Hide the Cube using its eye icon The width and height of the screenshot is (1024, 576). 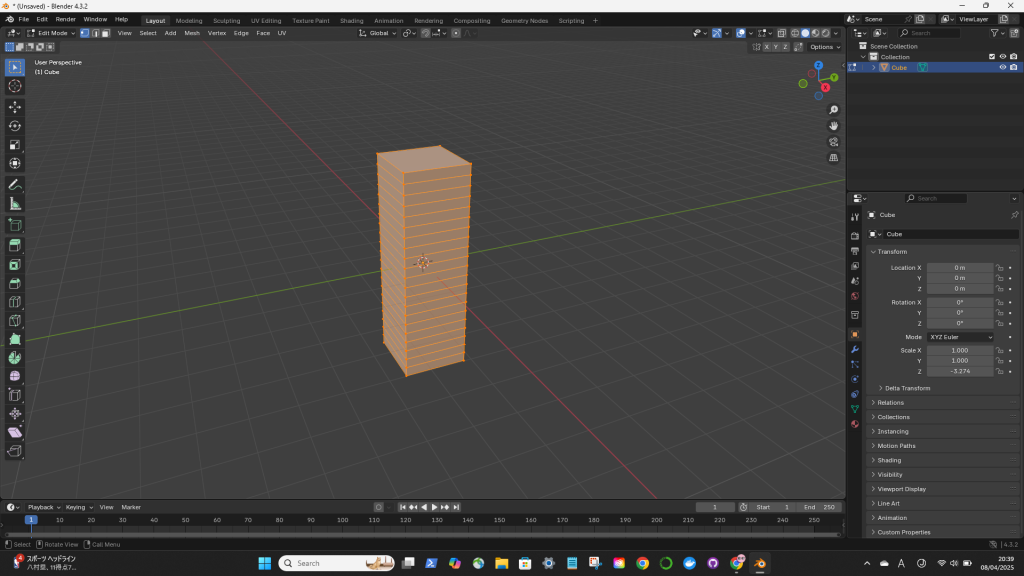coord(1003,68)
